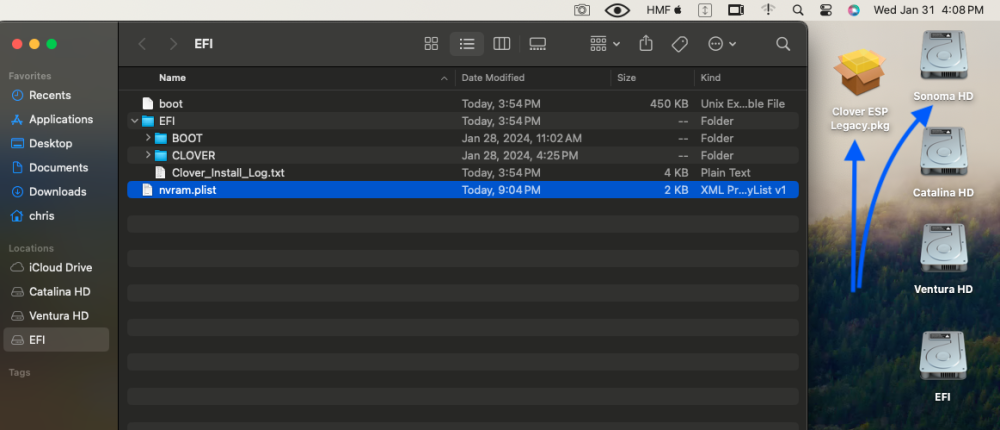Open Recents in the sidebar
The height and width of the screenshot is (430, 1000).
[50, 95]
